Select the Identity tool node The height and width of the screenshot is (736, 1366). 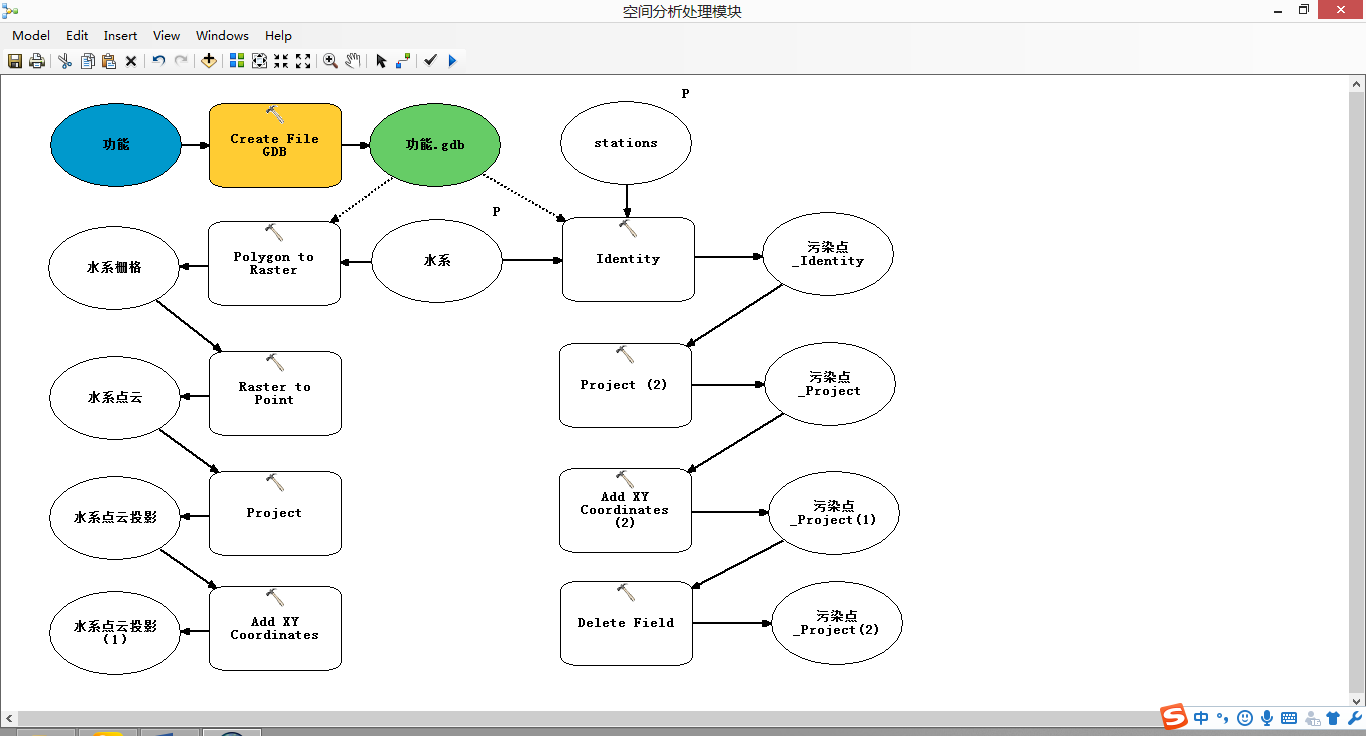[628, 259]
